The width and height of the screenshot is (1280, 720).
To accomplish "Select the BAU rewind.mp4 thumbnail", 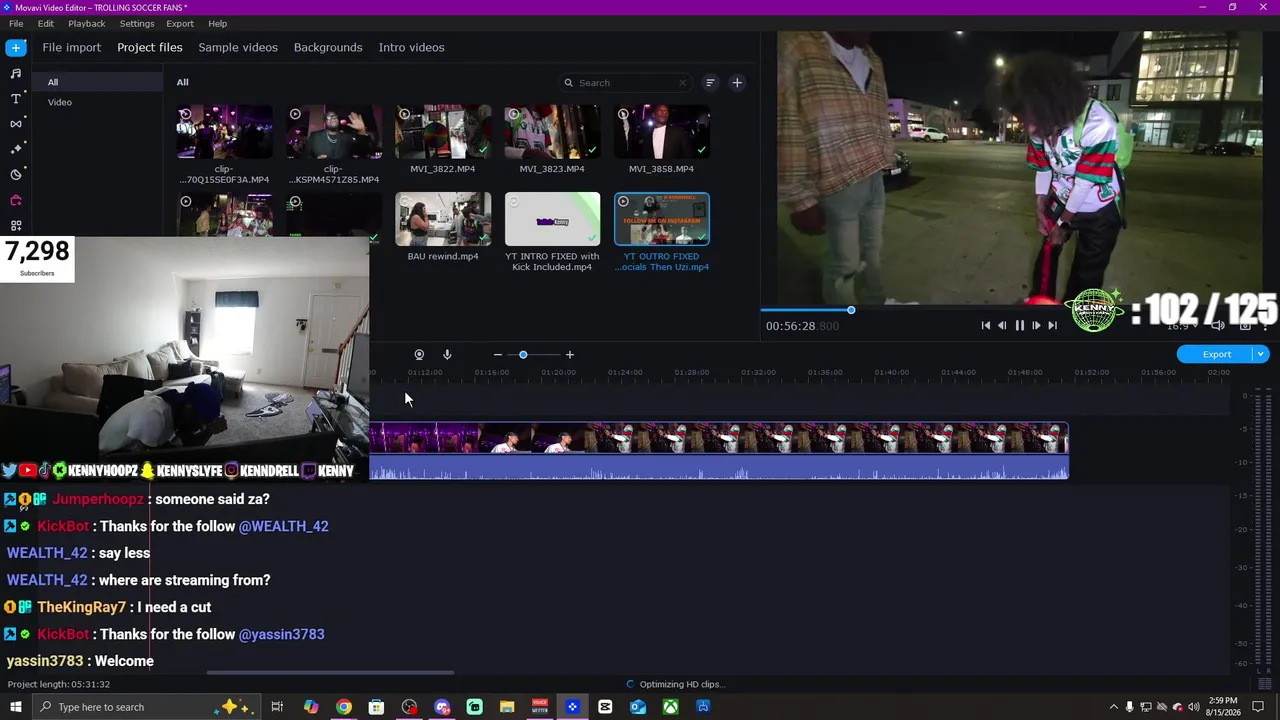I will pos(443,219).
